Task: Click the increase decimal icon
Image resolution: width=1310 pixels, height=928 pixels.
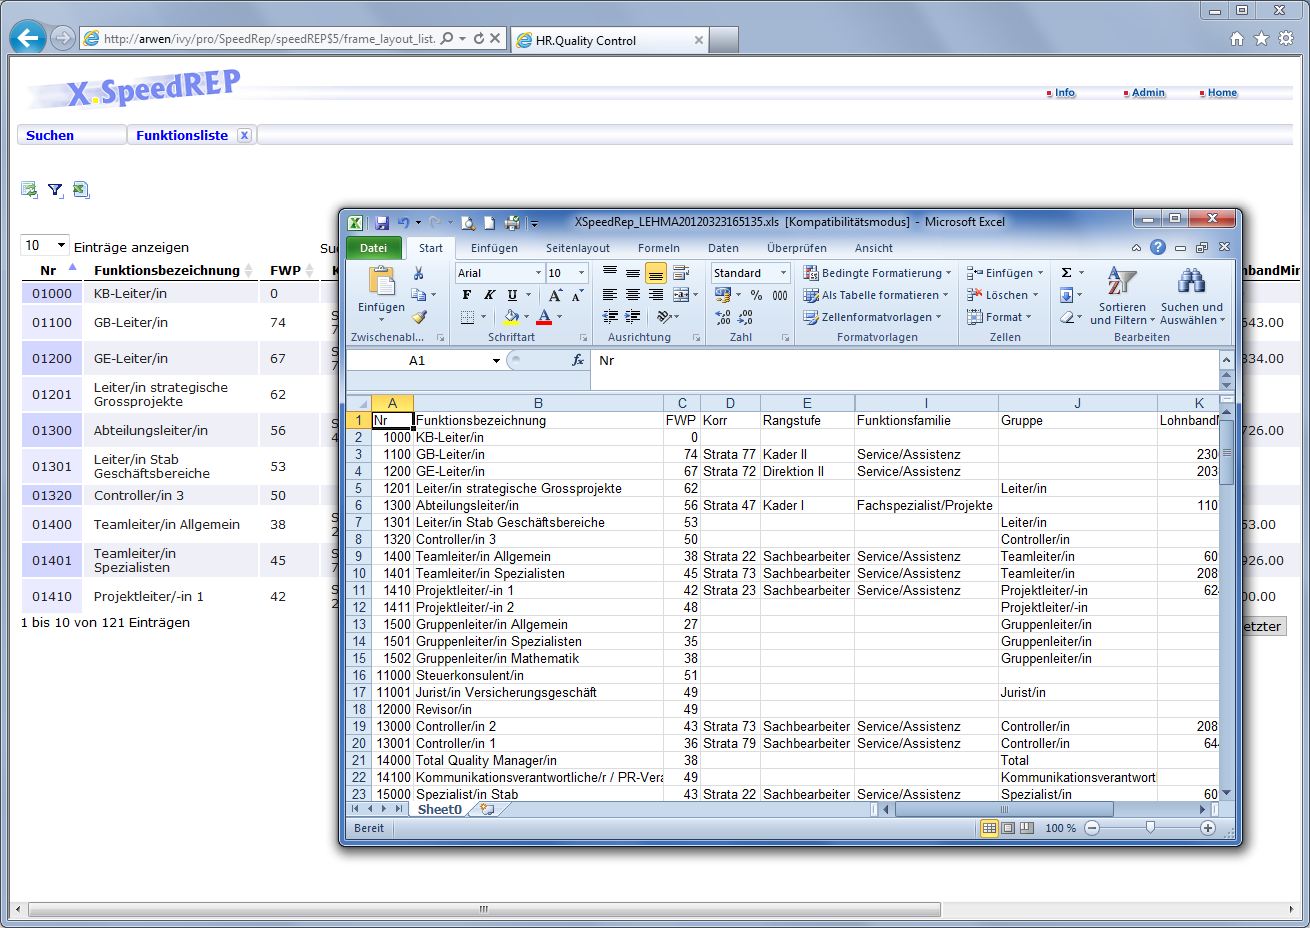Action: (x=723, y=317)
